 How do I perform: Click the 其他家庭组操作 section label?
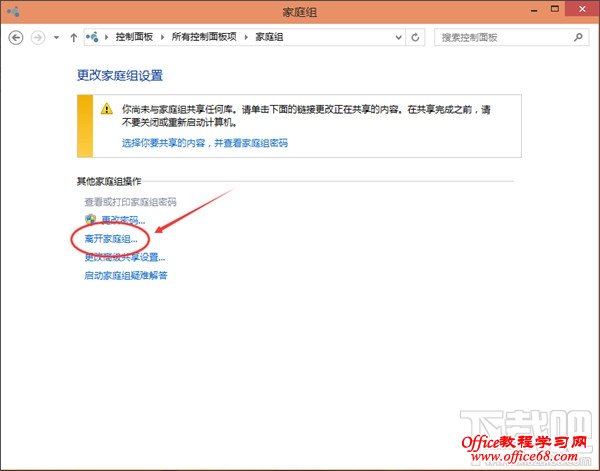click(109, 181)
